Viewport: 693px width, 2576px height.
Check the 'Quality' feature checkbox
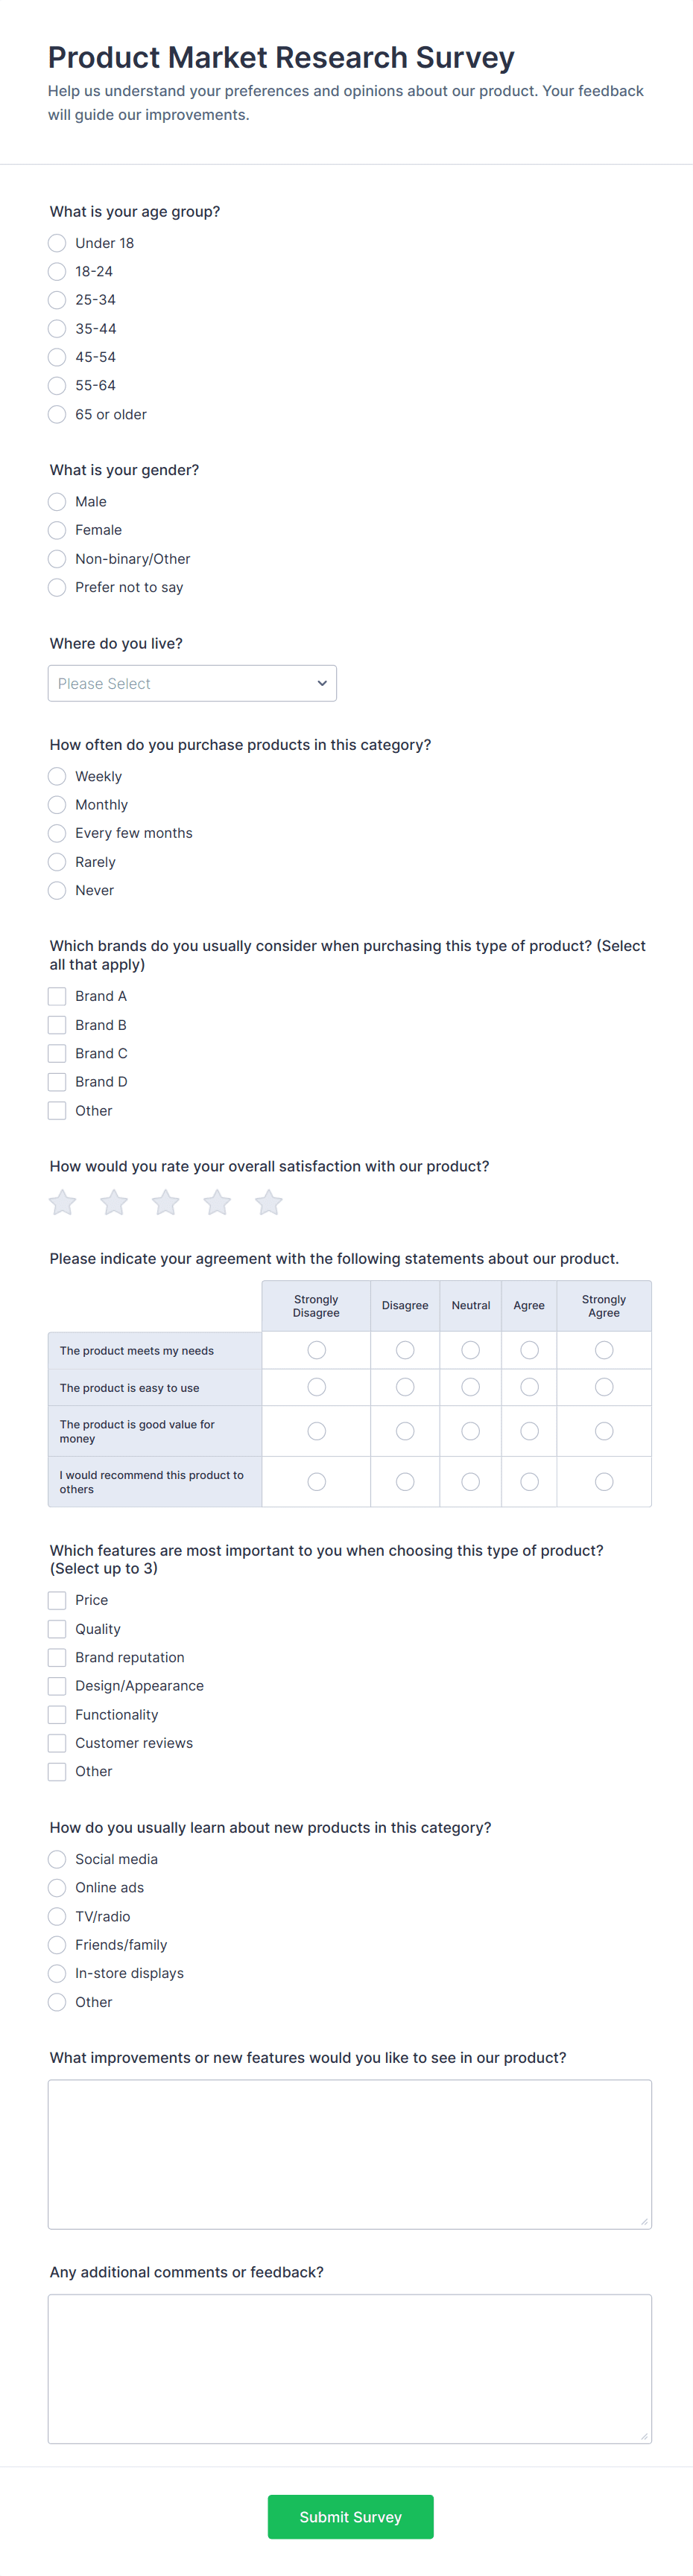coord(57,1628)
